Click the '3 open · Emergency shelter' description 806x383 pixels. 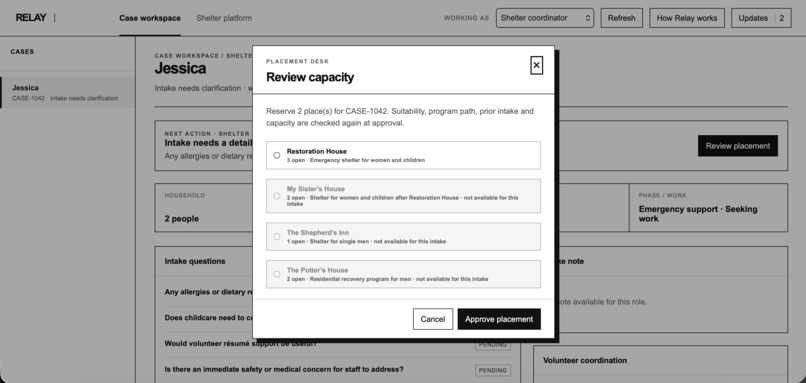[x=356, y=160]
